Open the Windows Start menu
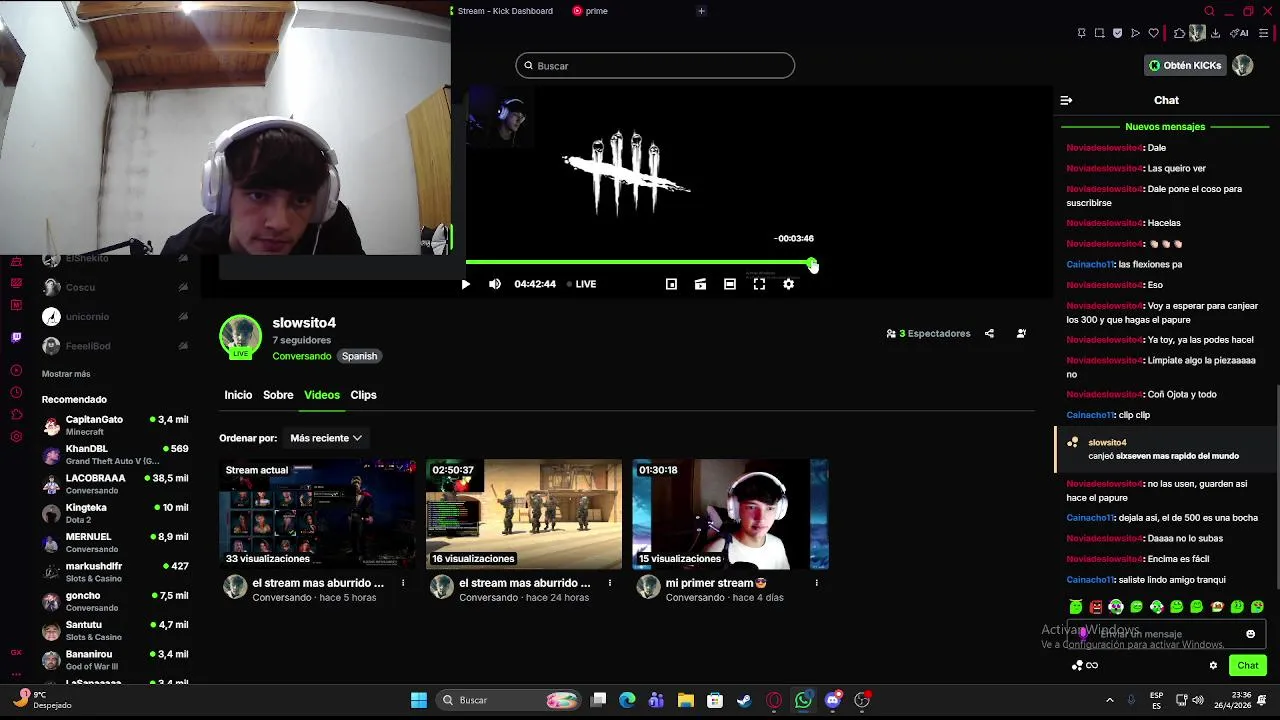The height and width of the screenshot is (720, 1280). pyautogui.click(x=419, y=700)
